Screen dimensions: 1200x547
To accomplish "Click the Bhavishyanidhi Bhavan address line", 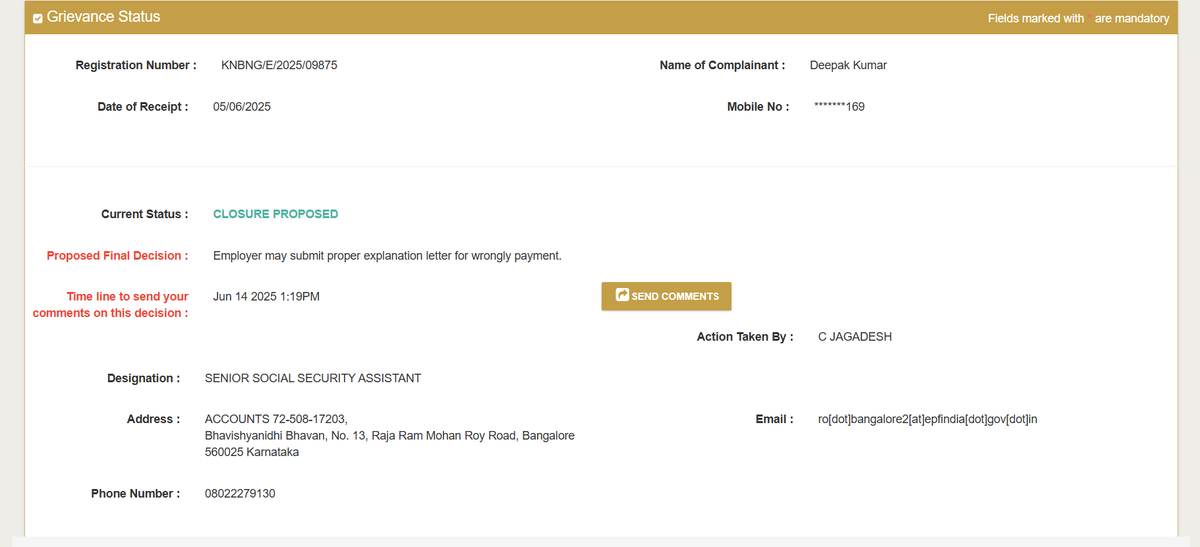I will tap(390, 436).
